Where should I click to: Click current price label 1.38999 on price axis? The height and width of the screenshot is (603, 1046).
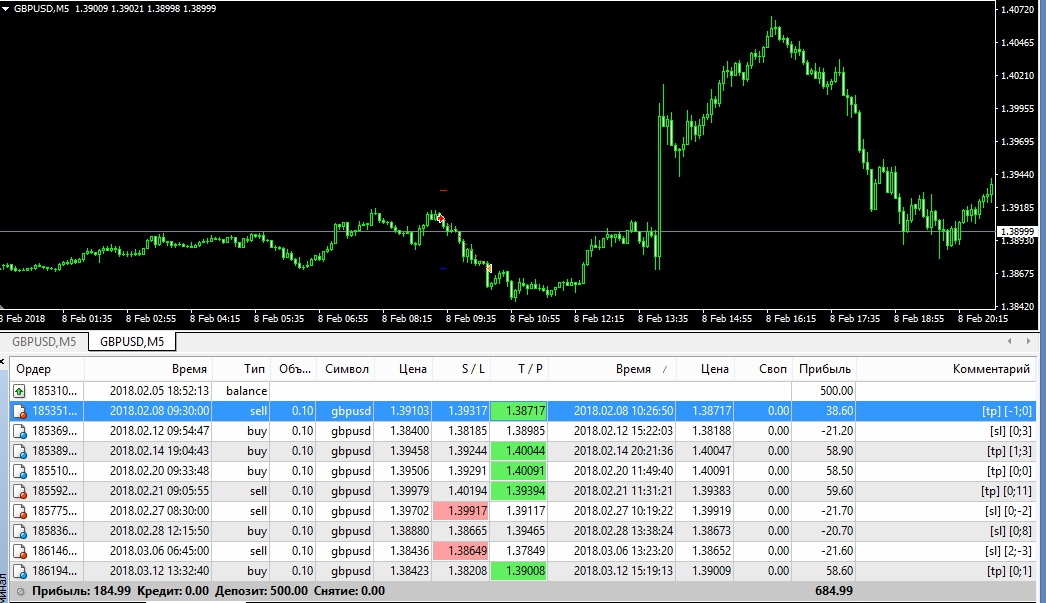1017,231
